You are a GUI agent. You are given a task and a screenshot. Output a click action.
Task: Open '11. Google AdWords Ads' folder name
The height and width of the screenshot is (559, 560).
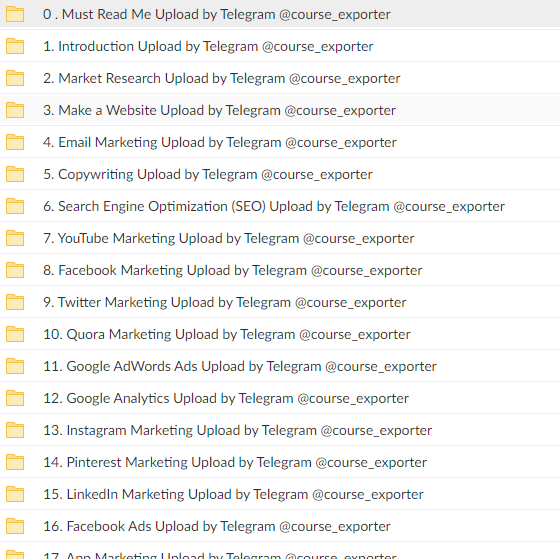coord(240,366)
